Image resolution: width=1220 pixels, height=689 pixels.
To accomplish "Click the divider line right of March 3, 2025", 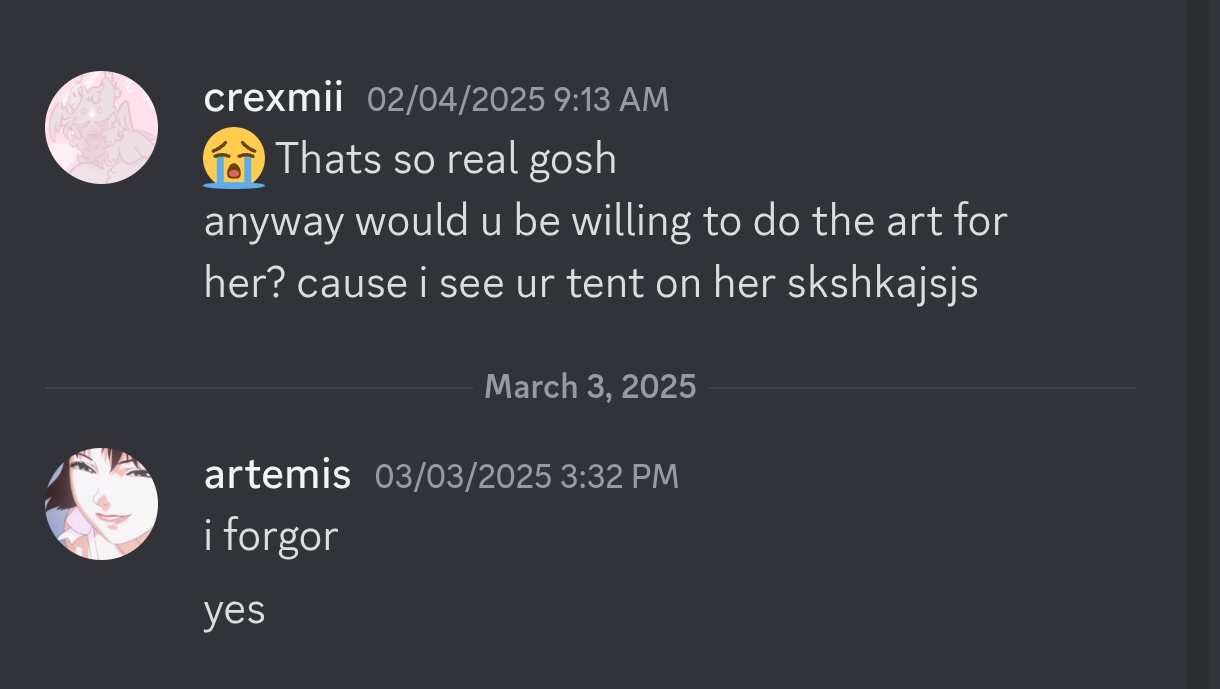I will 921,387.
